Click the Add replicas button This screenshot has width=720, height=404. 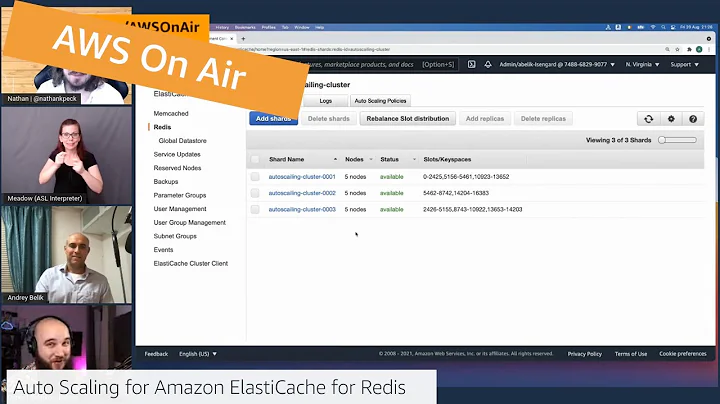click(485, 118)
